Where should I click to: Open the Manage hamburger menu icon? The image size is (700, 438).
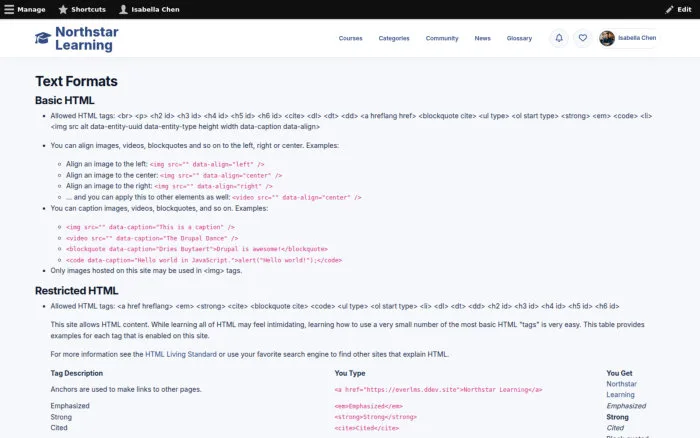coord(9,9)
